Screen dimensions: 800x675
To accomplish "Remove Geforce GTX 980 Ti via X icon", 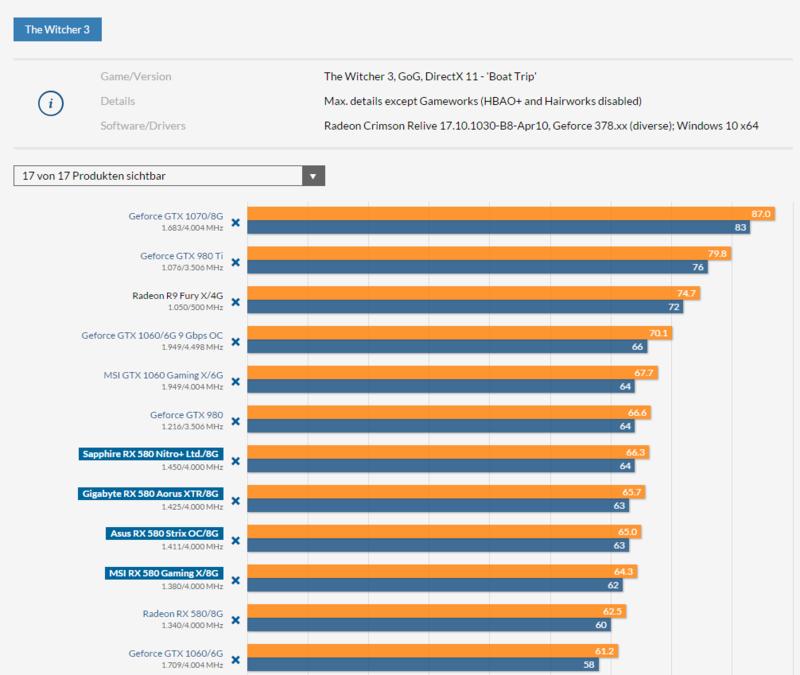I will (236, 262).
